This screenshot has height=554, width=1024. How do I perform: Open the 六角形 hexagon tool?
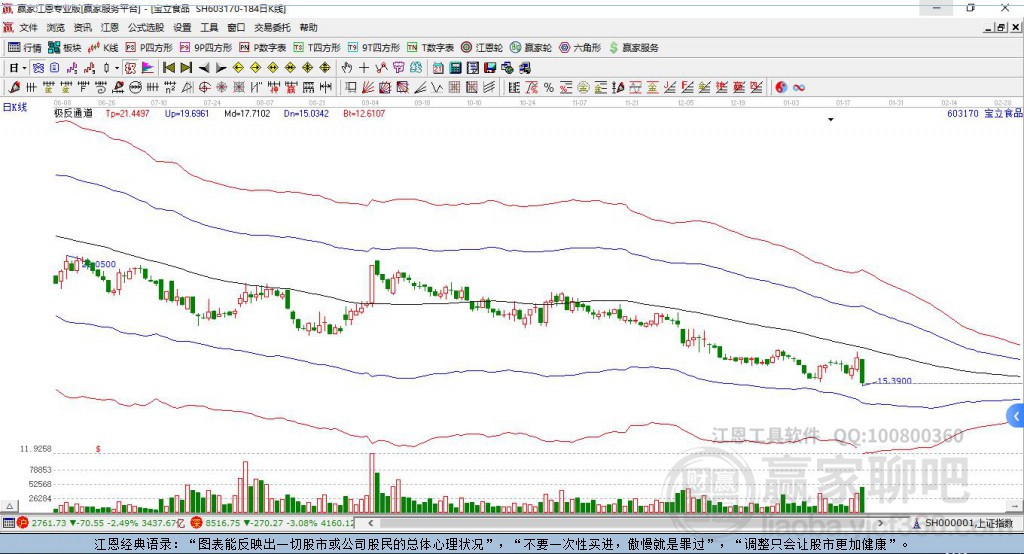click(580, 48)
